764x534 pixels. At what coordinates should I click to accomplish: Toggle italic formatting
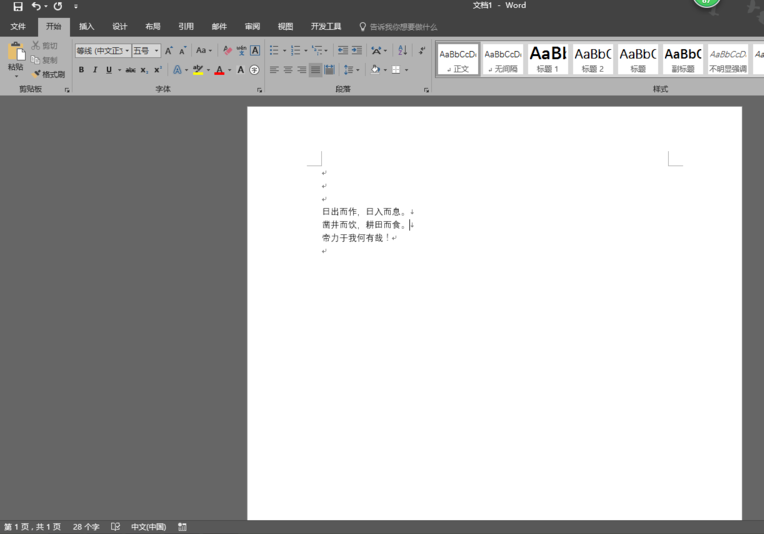coord(95,70)
